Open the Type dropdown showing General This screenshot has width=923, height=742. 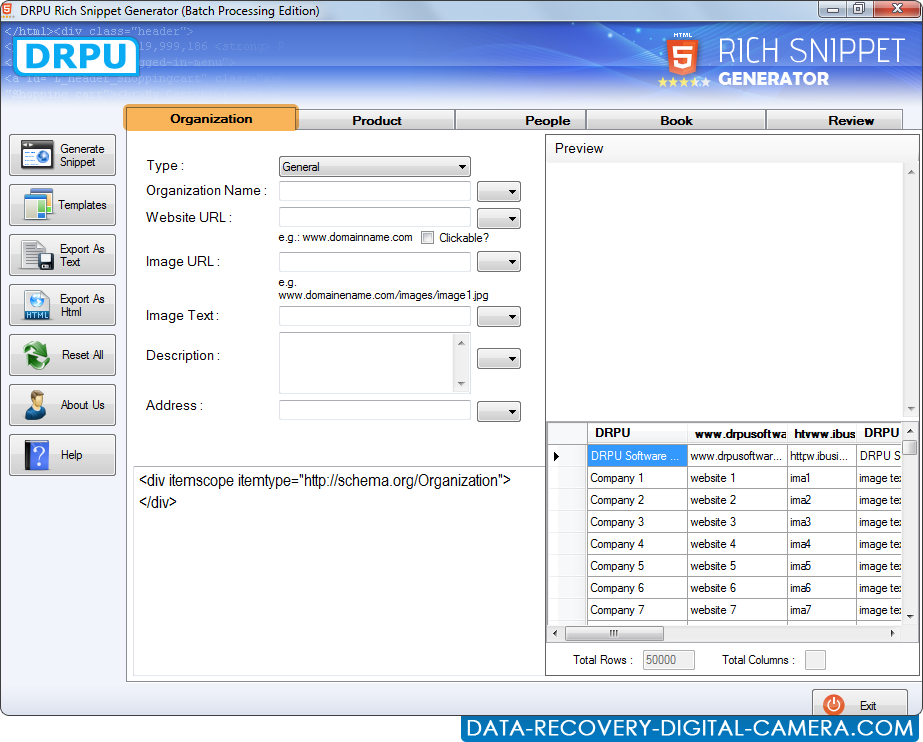[x=374, y=167]
